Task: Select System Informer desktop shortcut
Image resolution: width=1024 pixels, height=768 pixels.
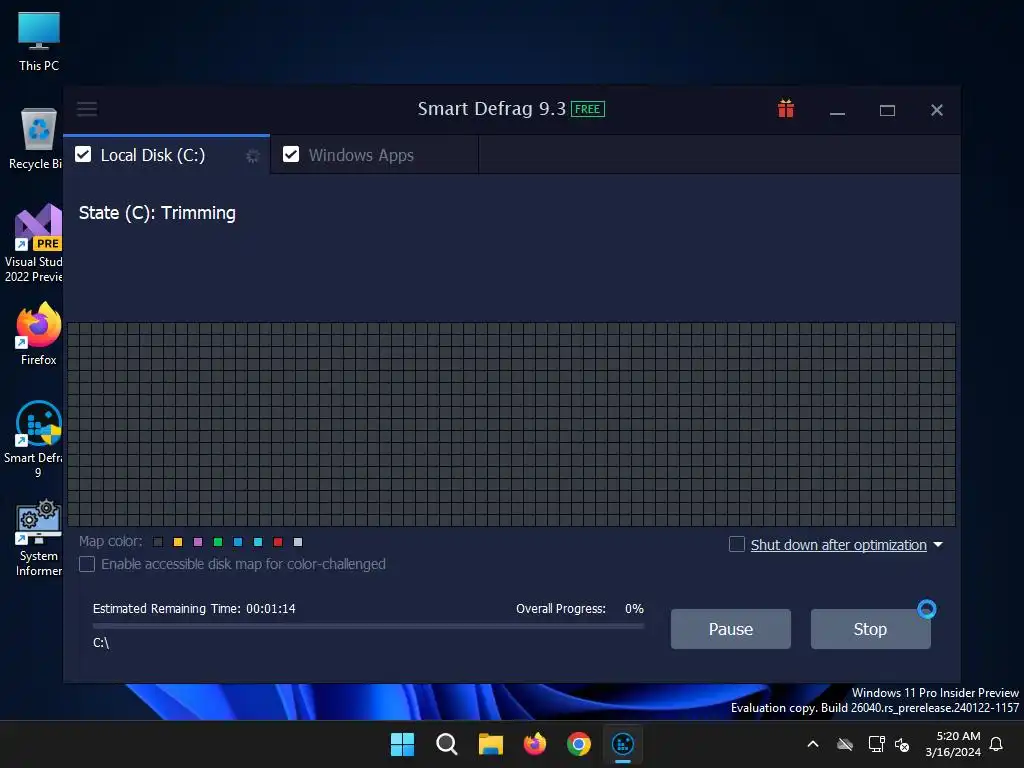Action: pos(38,538)
